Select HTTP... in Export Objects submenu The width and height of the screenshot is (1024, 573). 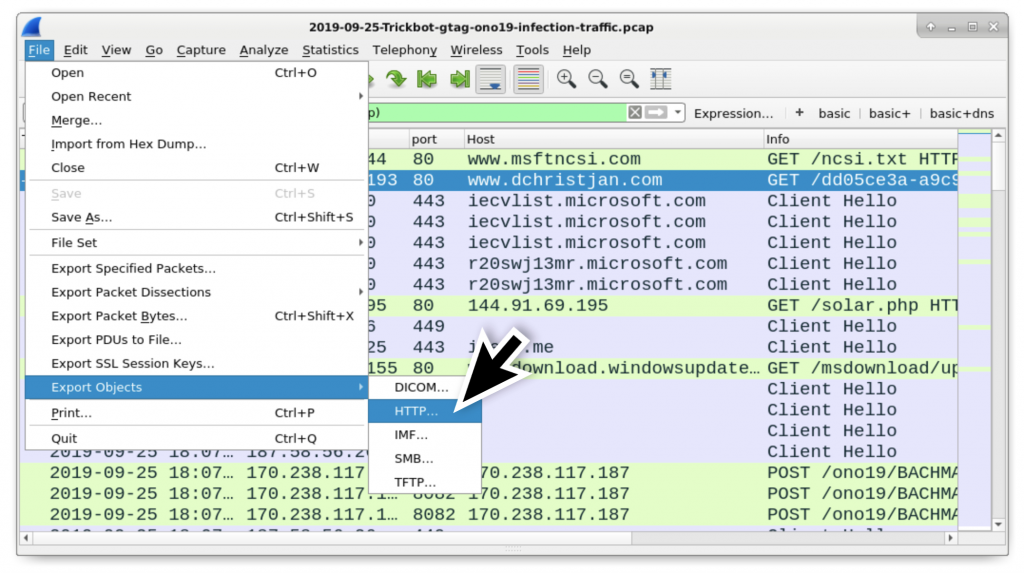[425, 411]
